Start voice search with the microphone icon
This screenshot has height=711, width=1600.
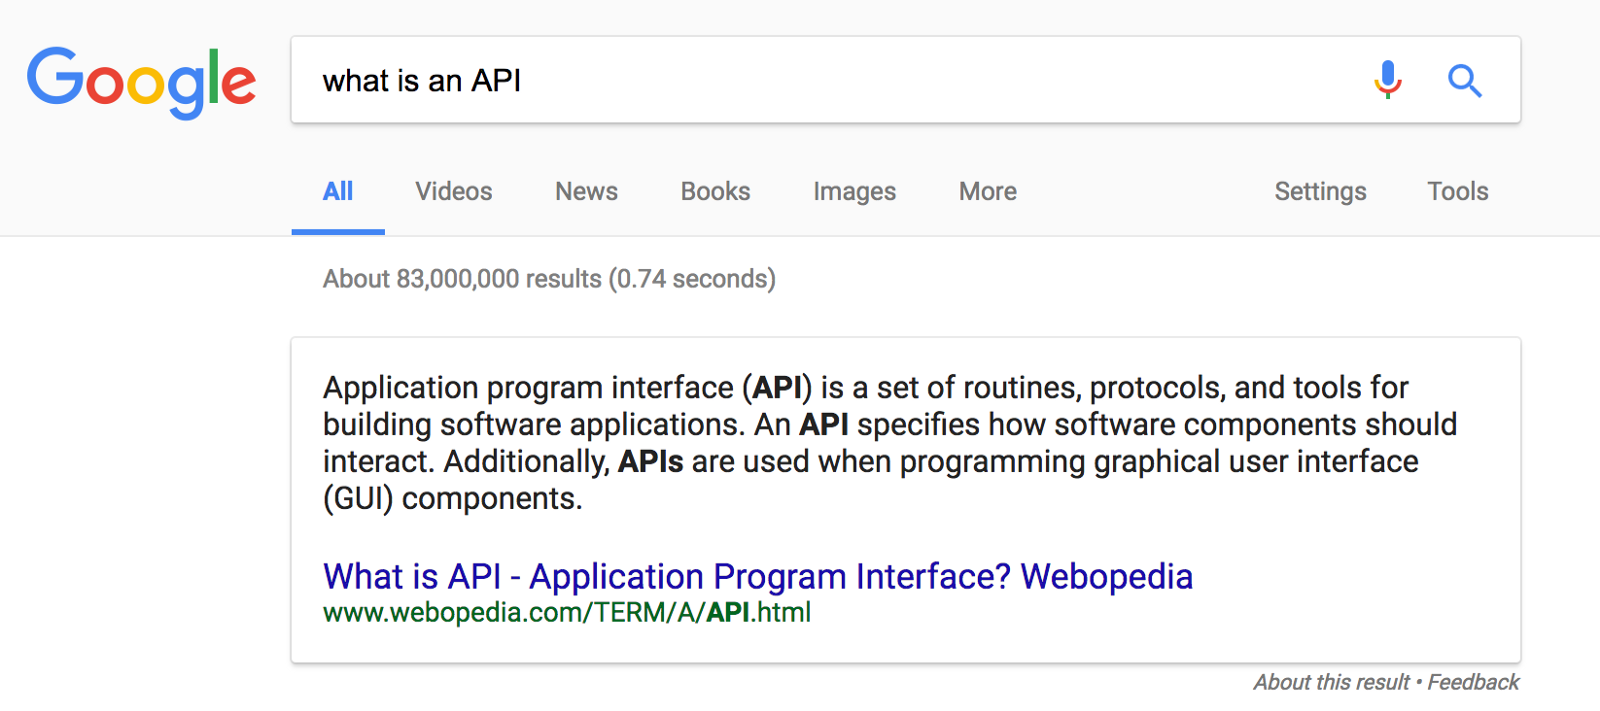click(1387, 80)
